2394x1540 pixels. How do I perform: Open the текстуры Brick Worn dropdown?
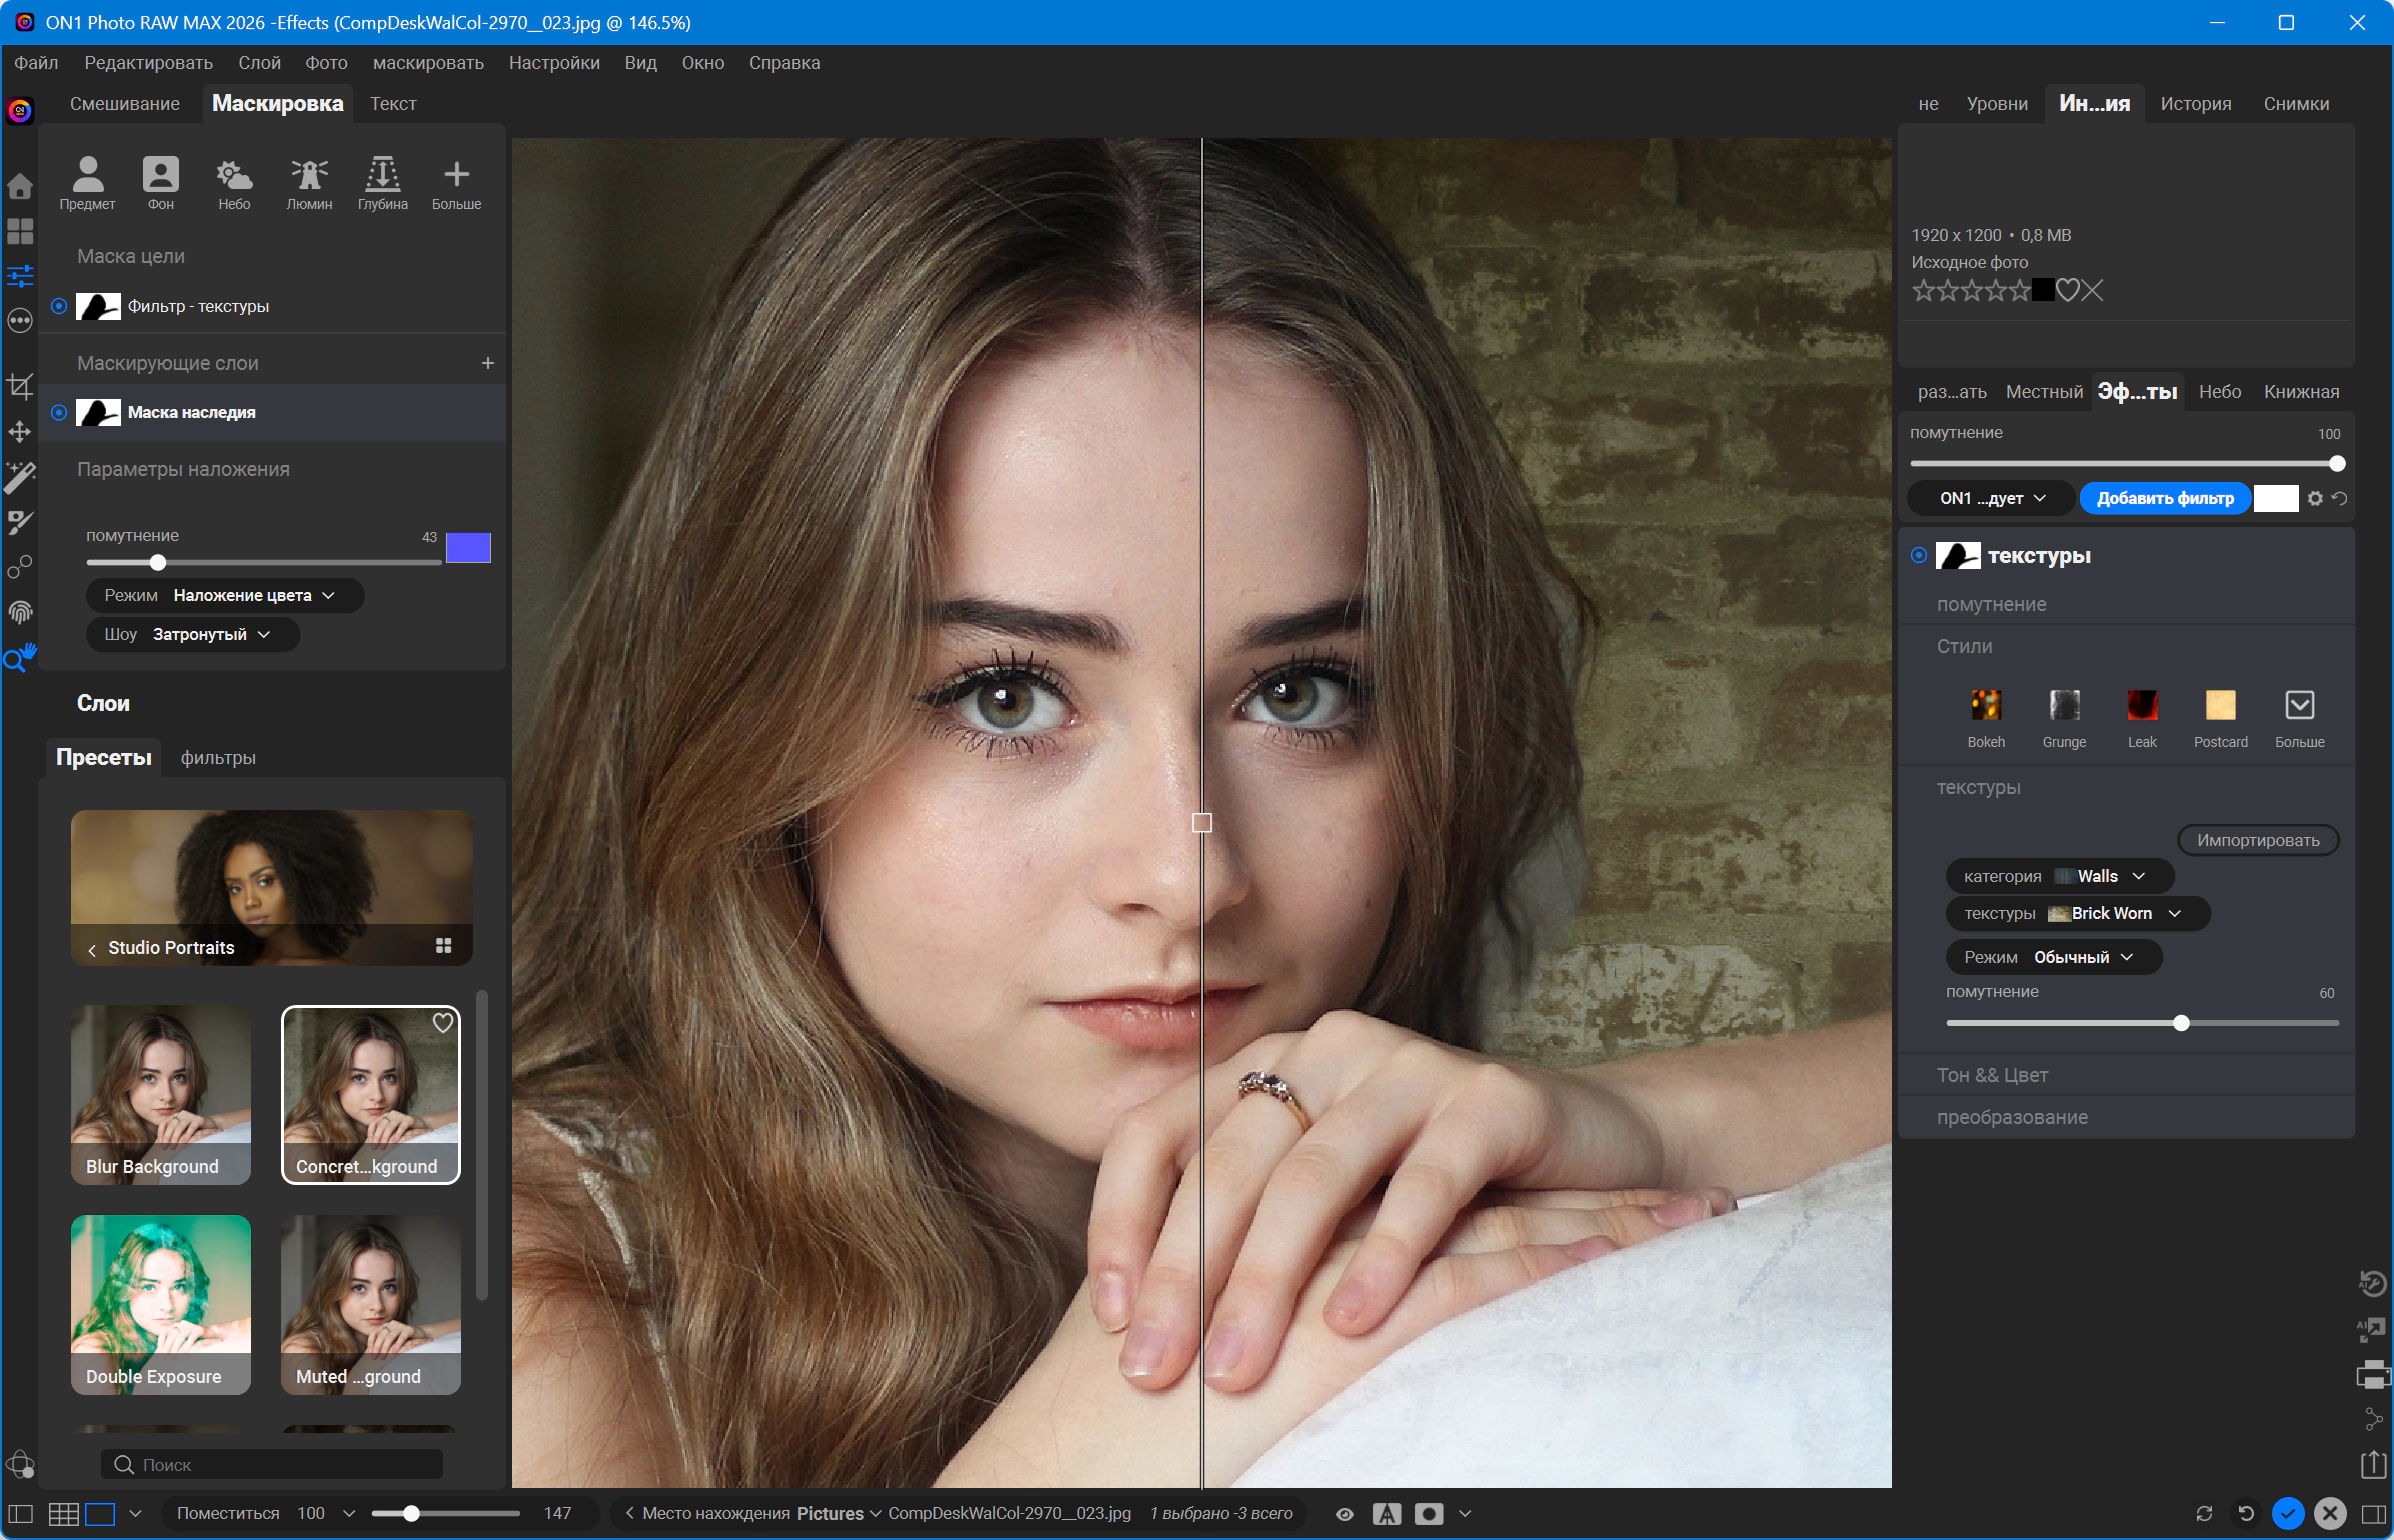pyautogui.click(x=2078, y=913)
